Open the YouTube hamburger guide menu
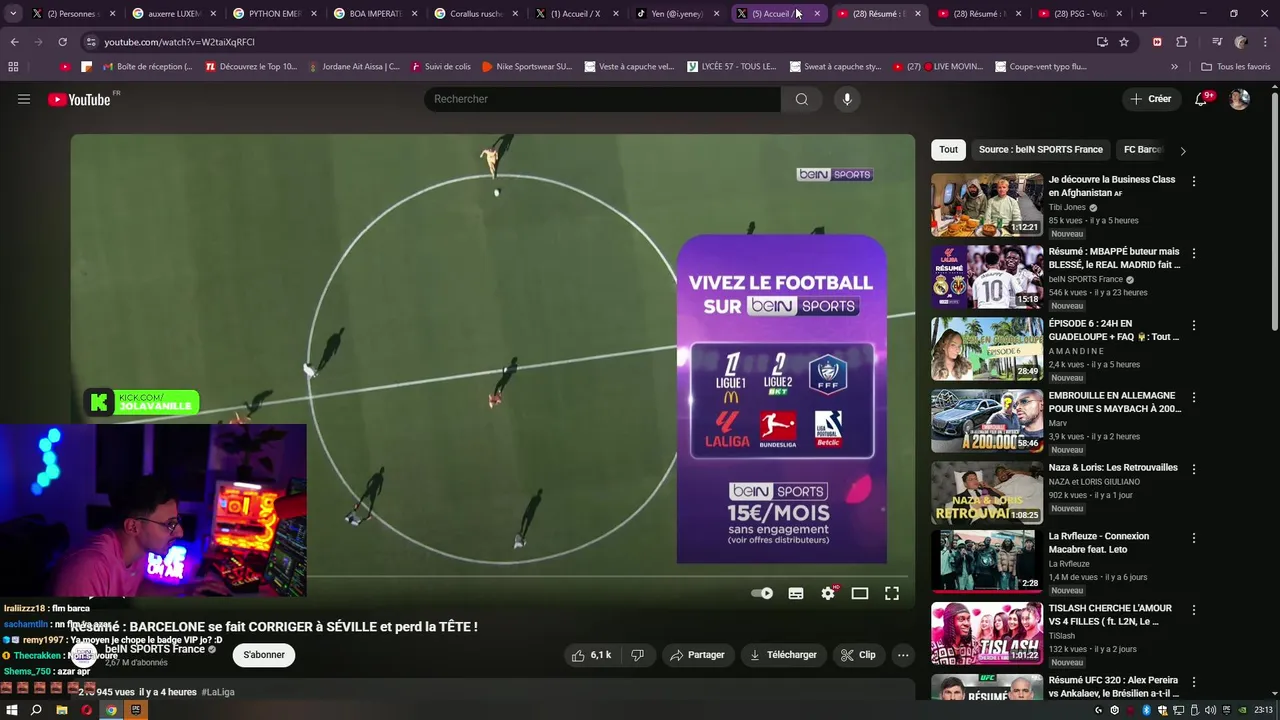 24,99
